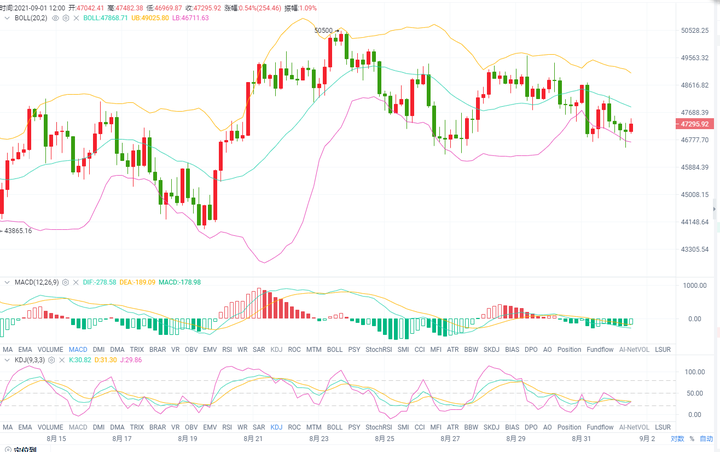This screenshot has width=720, height=452.
Task: Click J:29.86 value in KDJ header
Action: (x=131, y=360)
